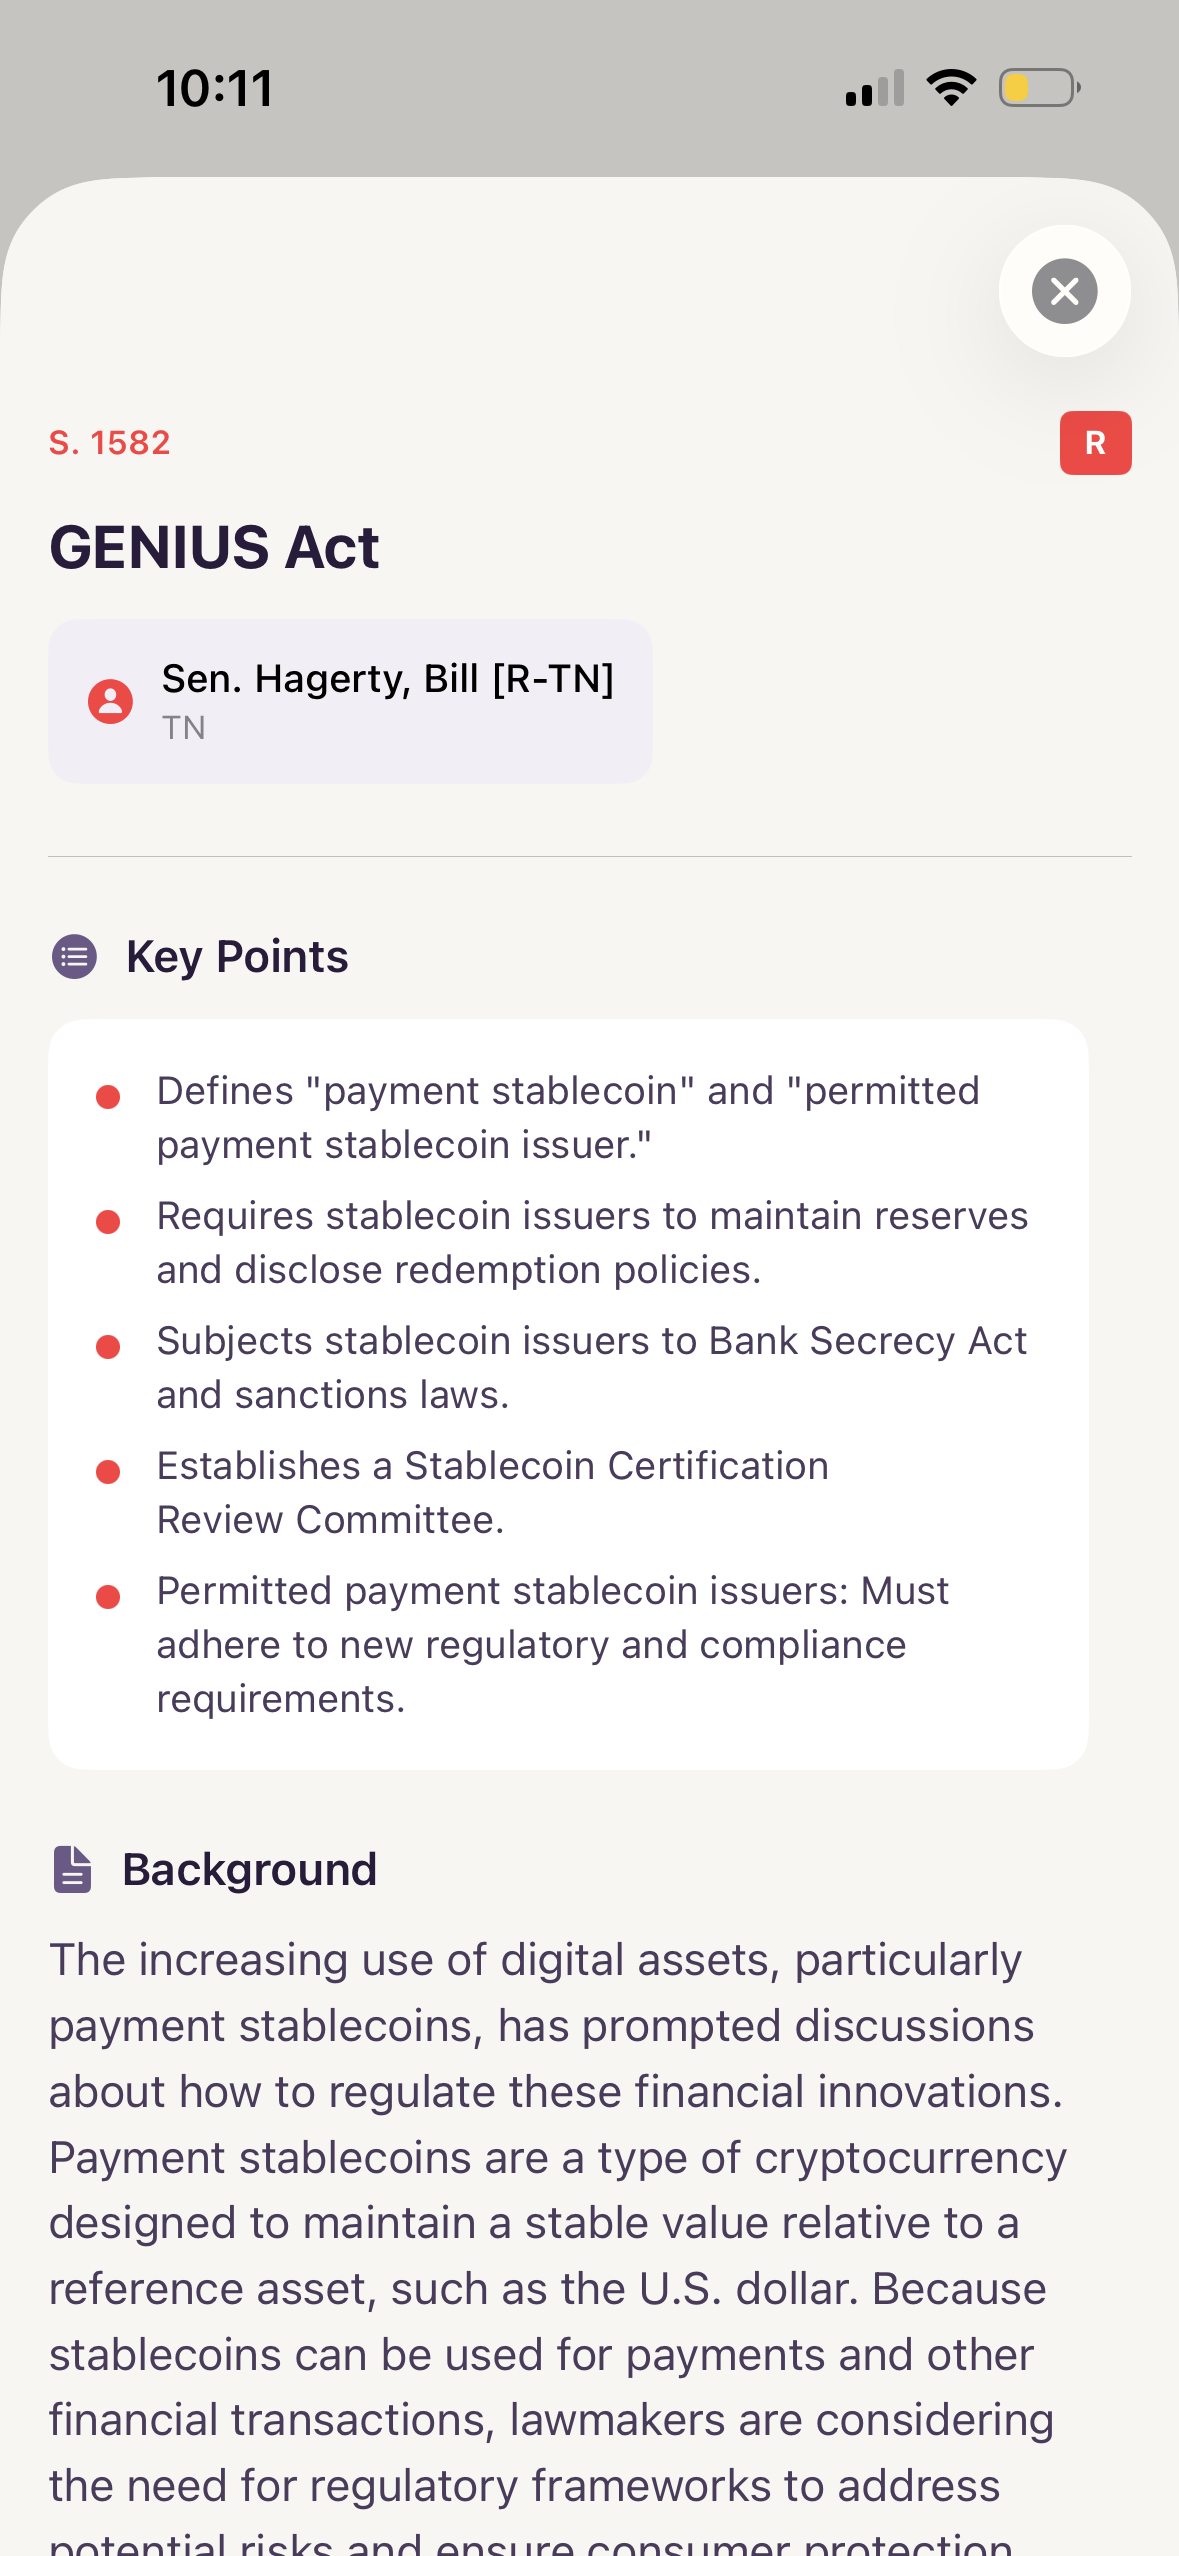Tap the sponsor's avatar icon
The height and width of the screenshot is (2556, 1179).
[110, 701]
